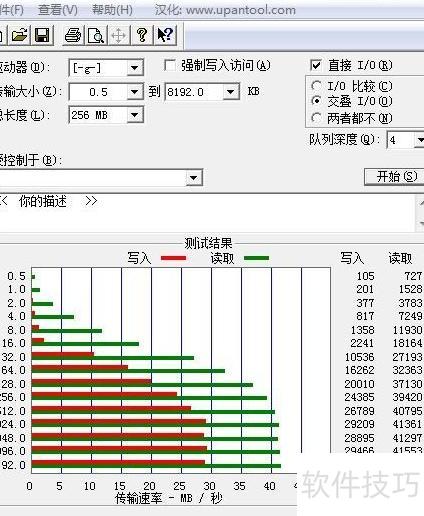Image resolution: width=424 pixels, height=516 pixels.
Task: Click the 开始(S) start button
Action: pyautogui.click(x=395, y=176)
